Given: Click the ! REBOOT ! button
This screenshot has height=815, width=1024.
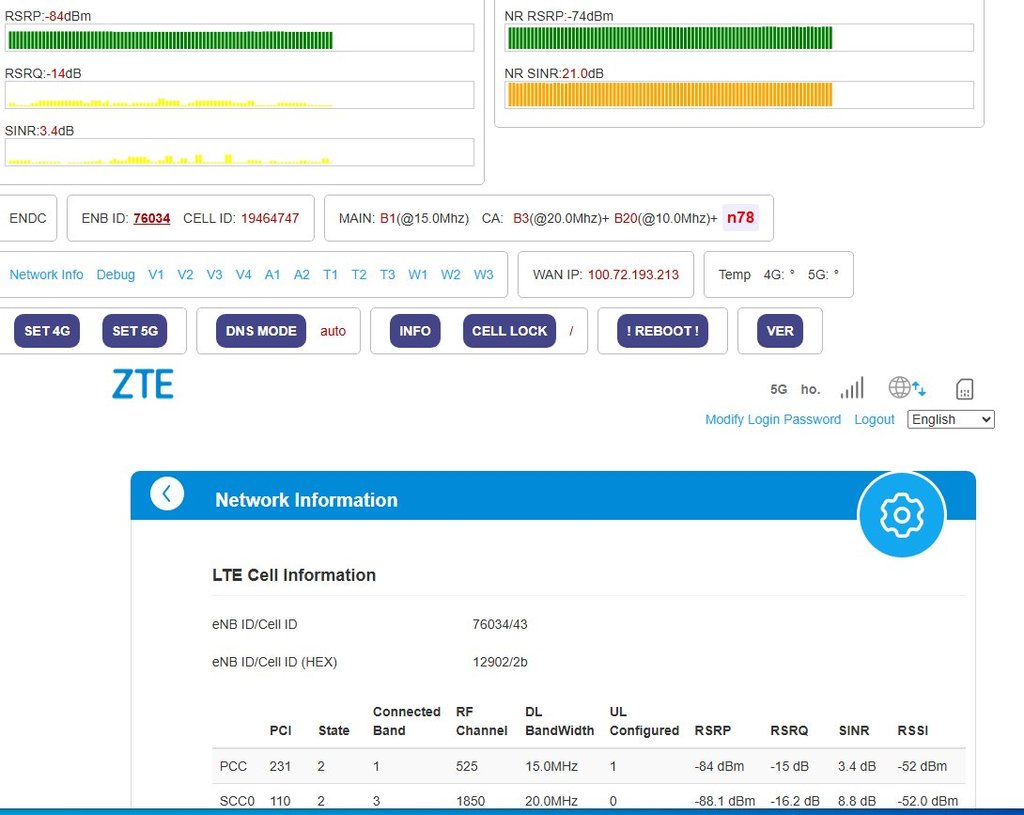Looking at the screenshot, I should click(x=662, y=331).
